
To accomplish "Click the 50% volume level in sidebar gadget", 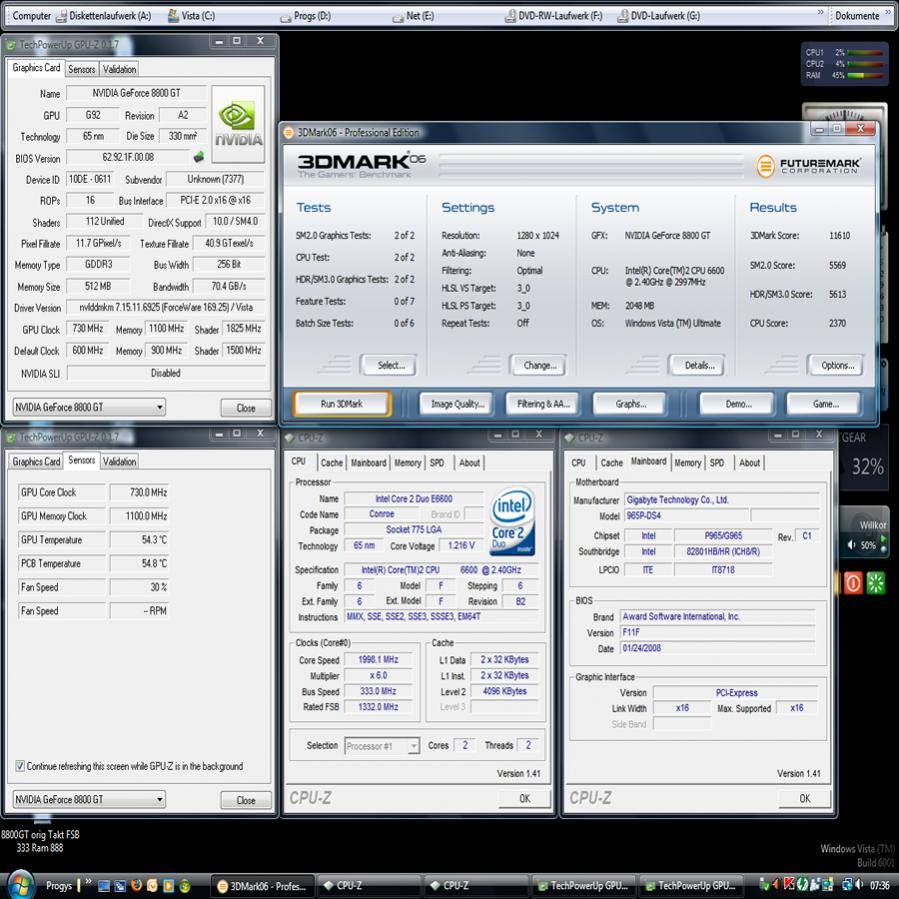I will pos(868,545).
